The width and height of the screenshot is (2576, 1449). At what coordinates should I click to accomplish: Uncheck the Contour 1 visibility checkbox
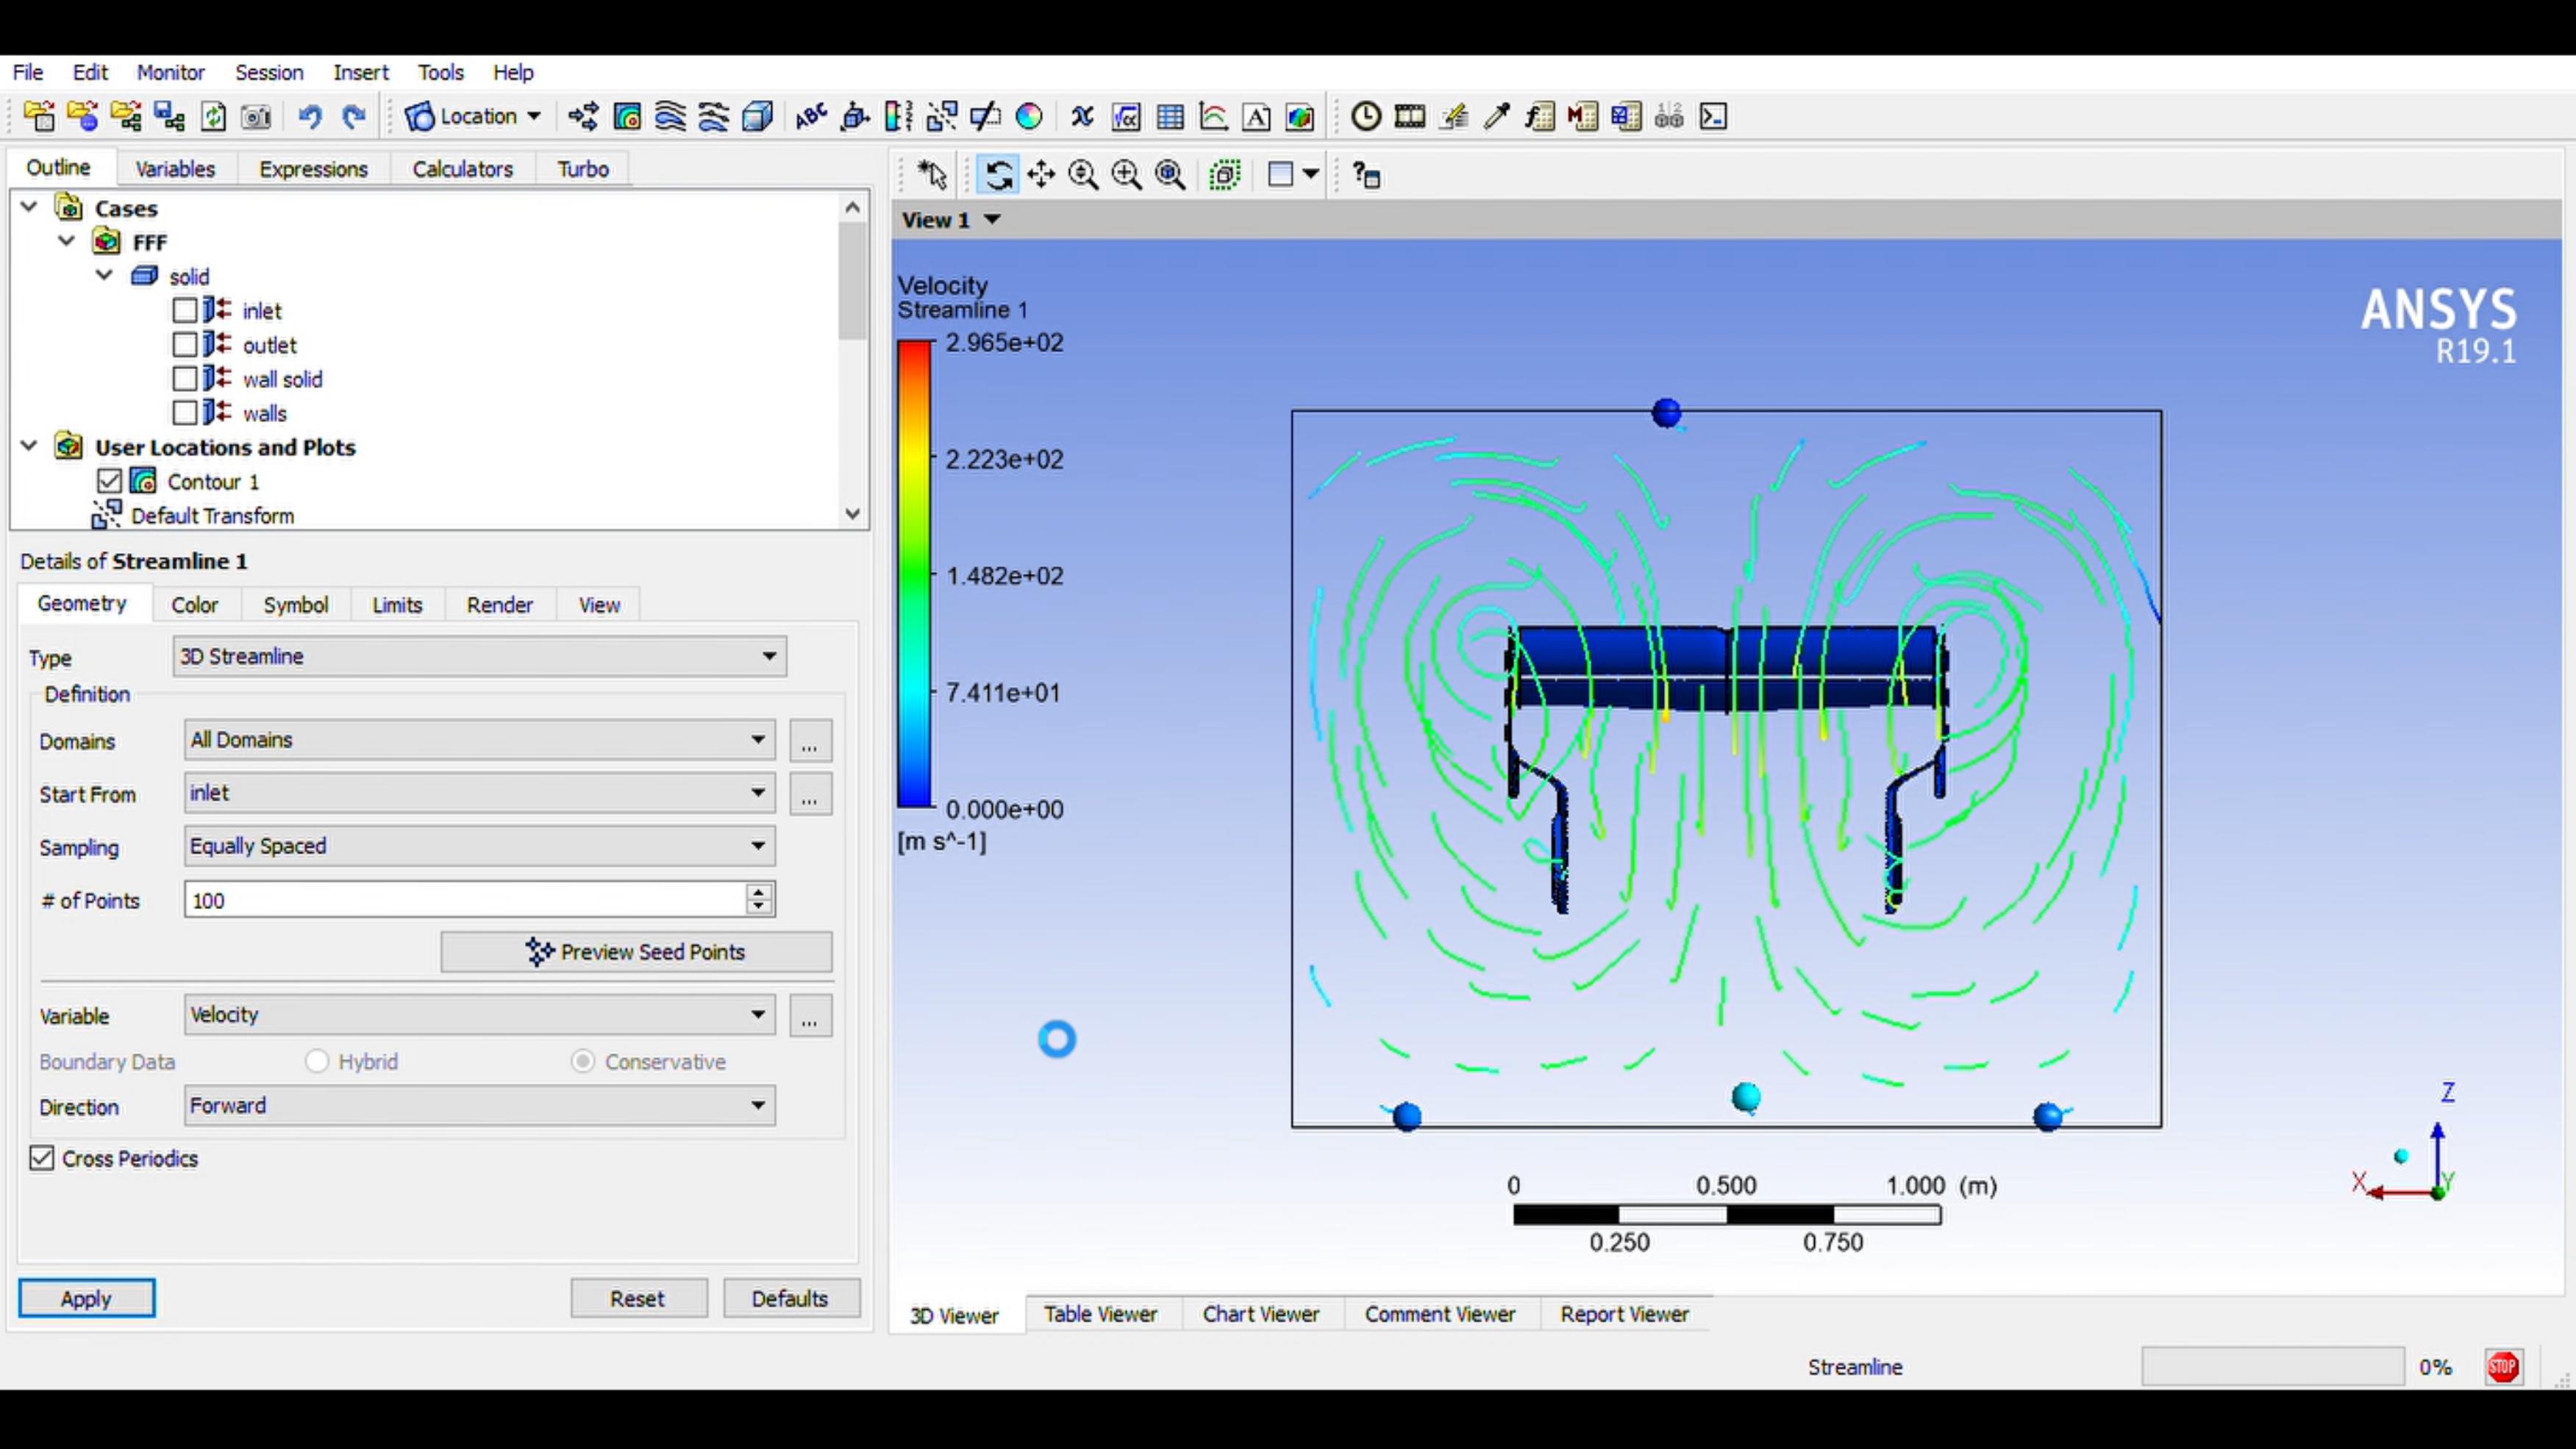[109, 482]
